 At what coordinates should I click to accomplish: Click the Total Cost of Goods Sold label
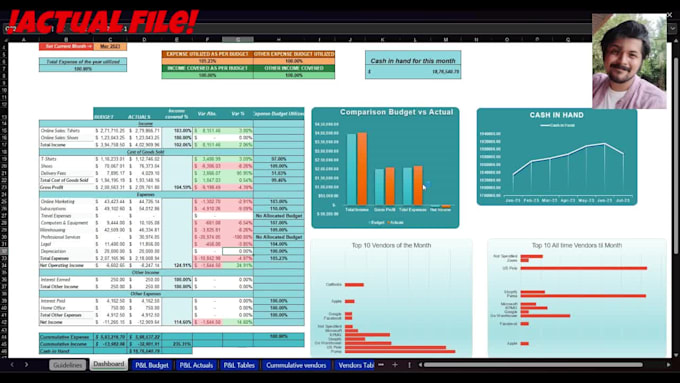64,180
